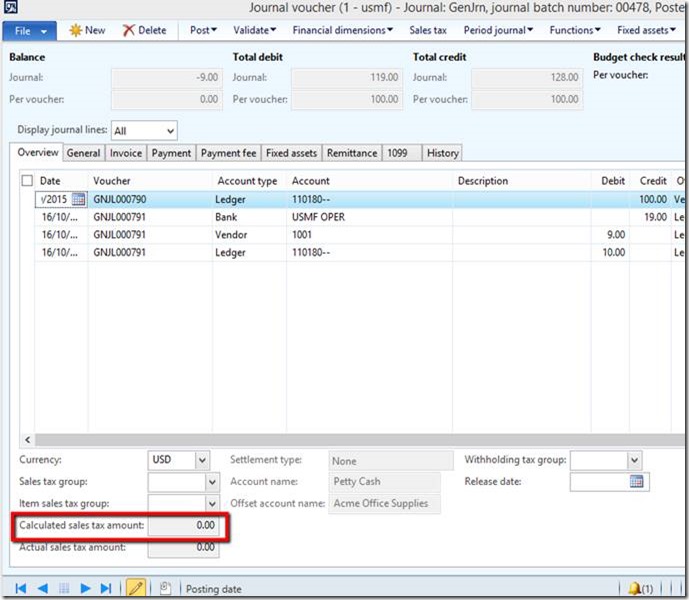Select the Bank row USMF OPER account
689x600 pixels.
point(370,217)
